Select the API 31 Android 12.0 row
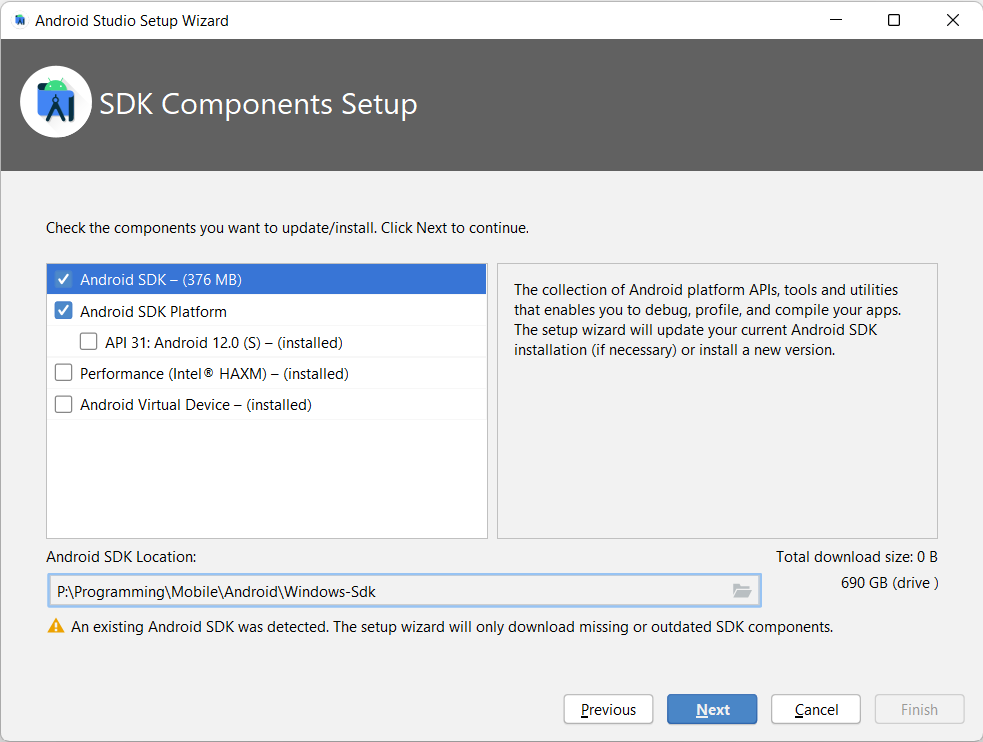Viewport: 983px width, 742px height. (x=220, y=341)
